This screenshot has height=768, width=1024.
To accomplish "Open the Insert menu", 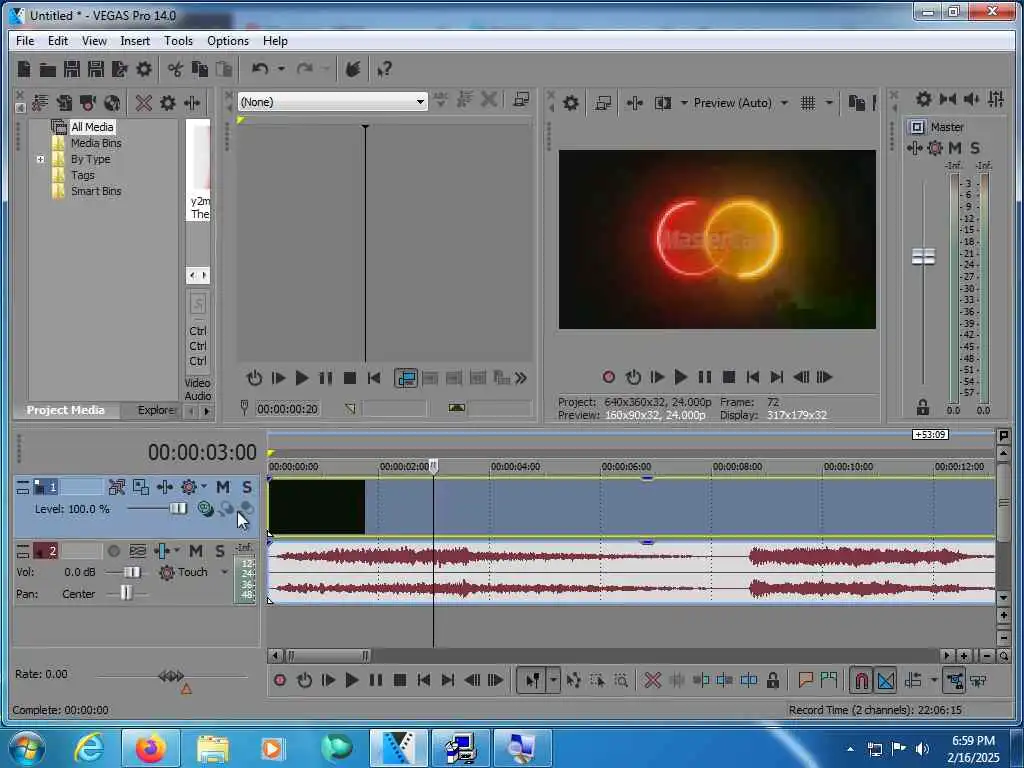I will [135, 40].
